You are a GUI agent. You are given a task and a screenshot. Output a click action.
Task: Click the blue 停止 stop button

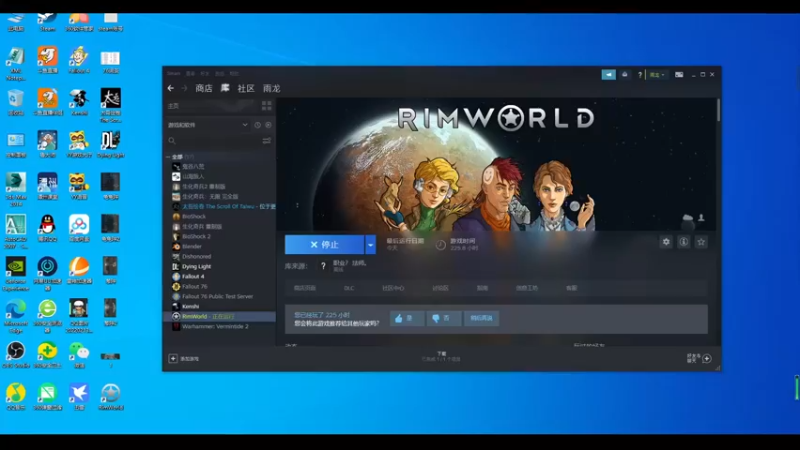324,245
